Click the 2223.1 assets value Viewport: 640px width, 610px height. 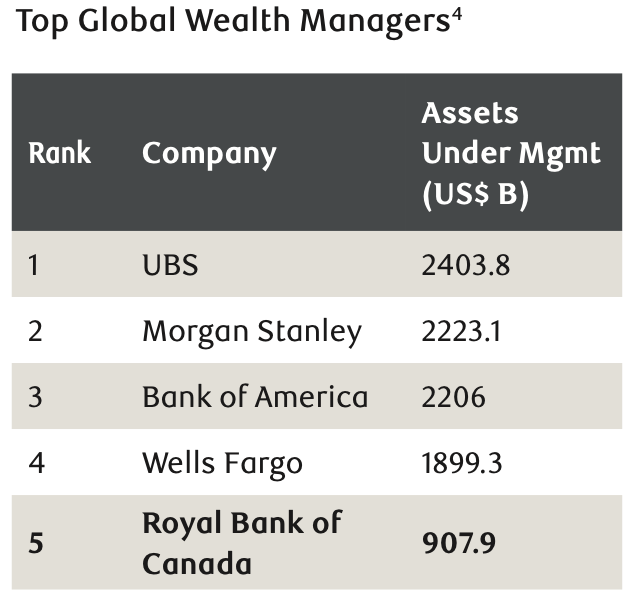(462, 331)
